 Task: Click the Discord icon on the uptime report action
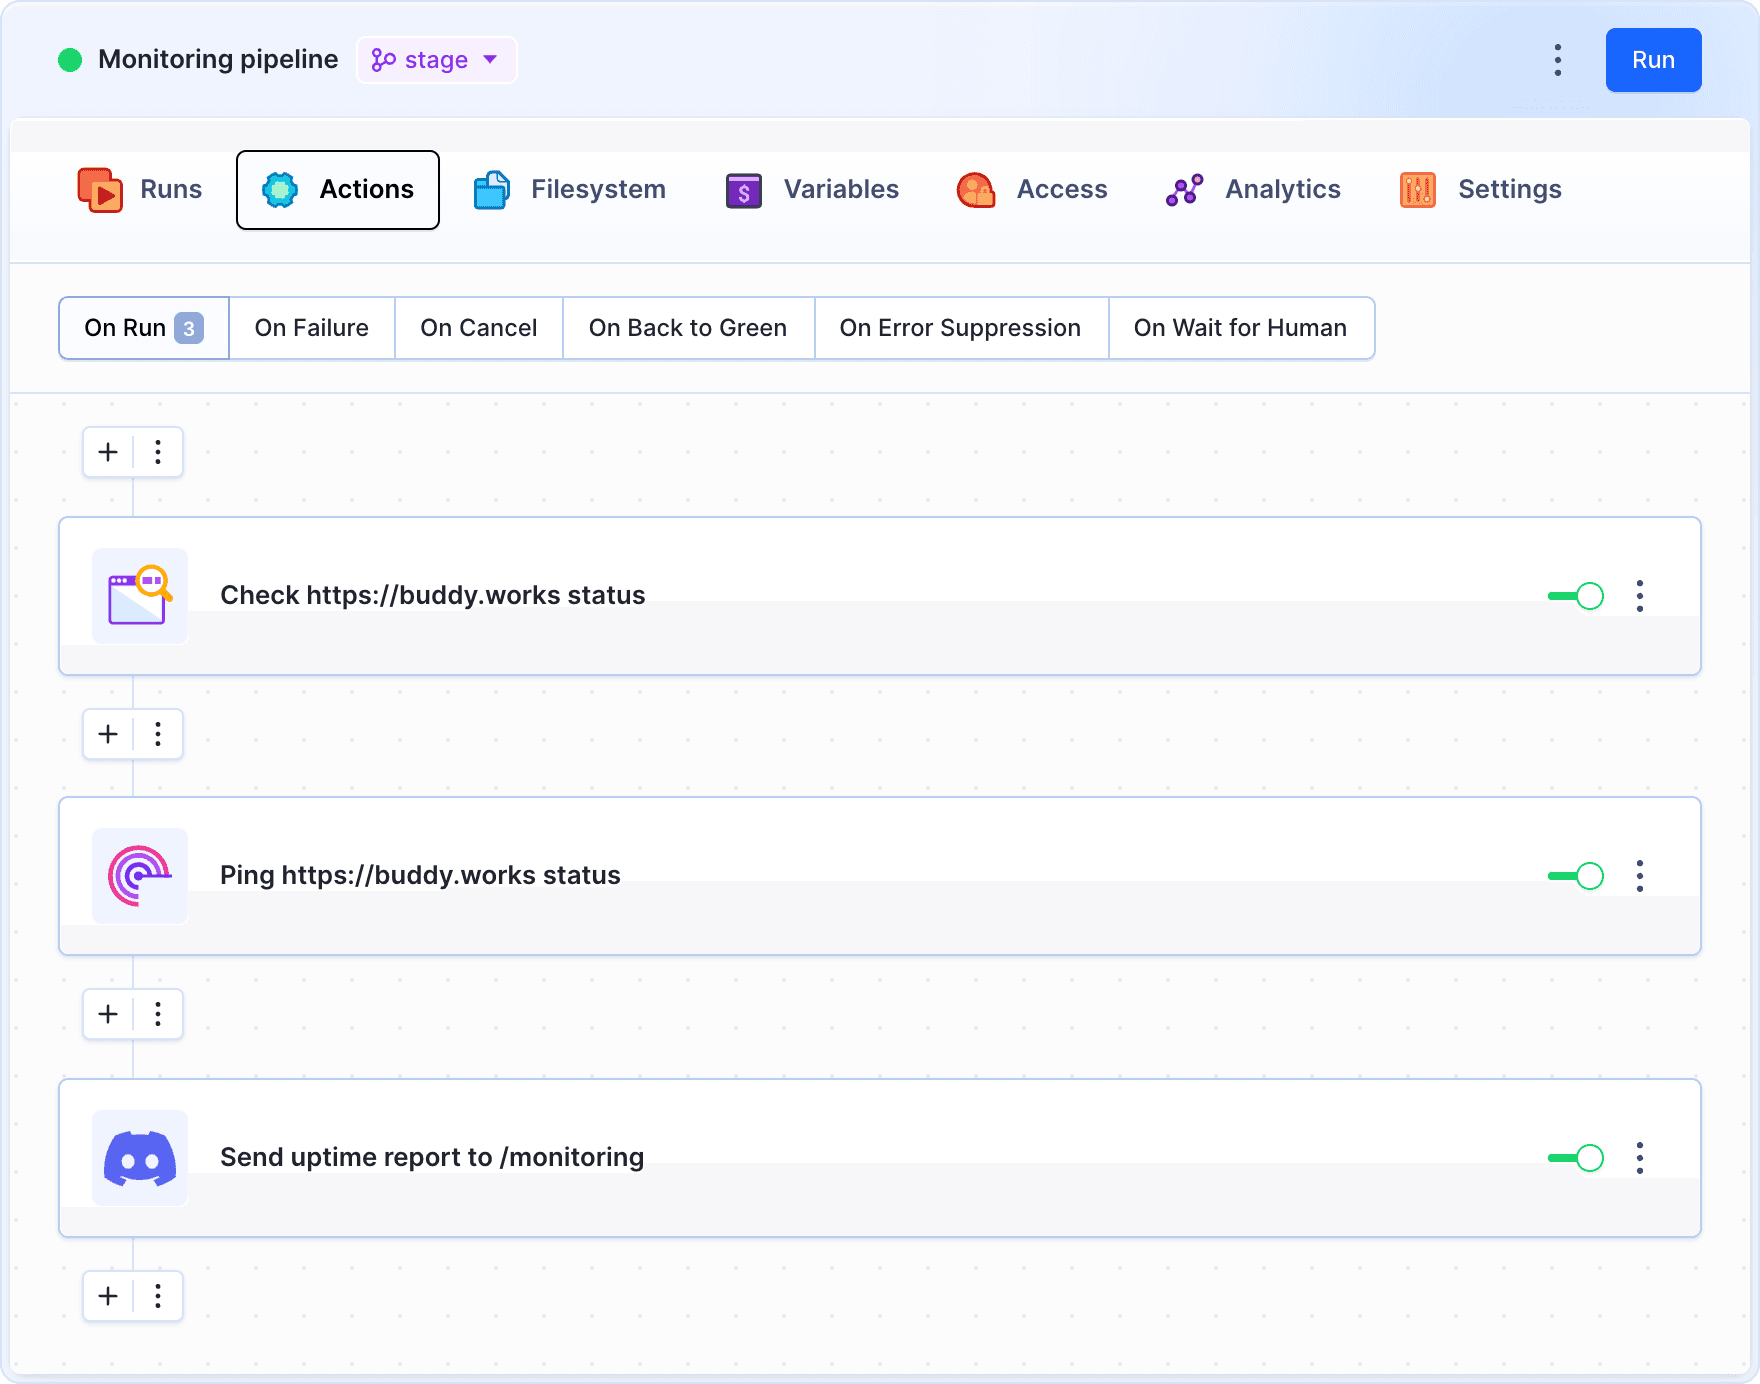coord(139,1158)
